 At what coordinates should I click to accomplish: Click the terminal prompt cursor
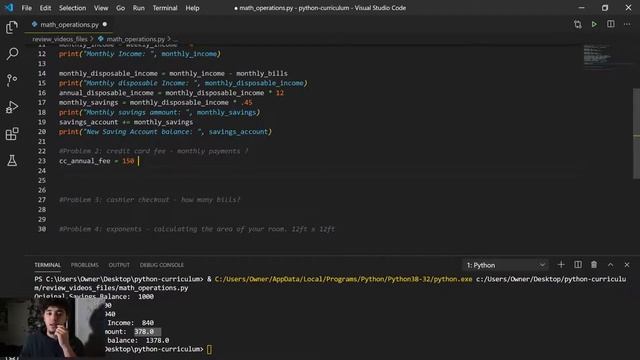pos(209,349)
